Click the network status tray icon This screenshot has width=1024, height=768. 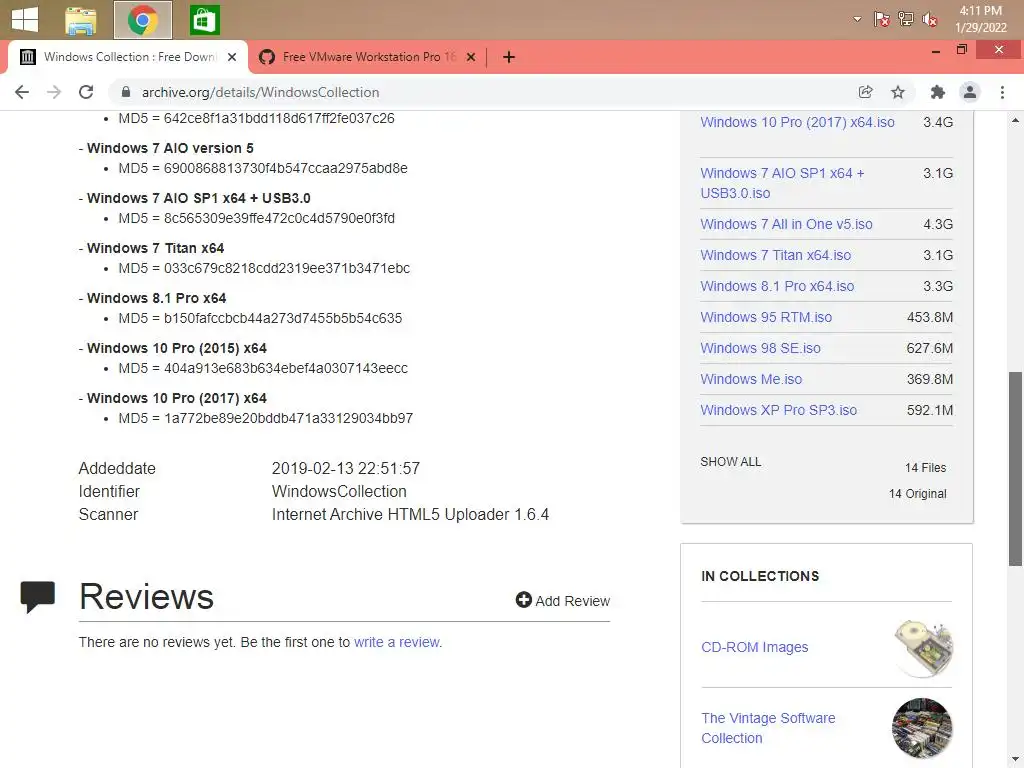pos(906,20)
